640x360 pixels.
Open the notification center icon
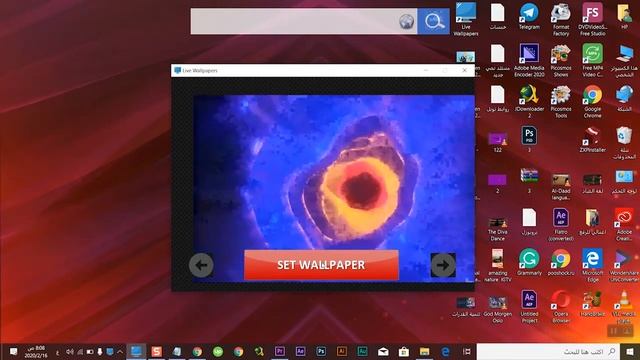click(13, 351)
